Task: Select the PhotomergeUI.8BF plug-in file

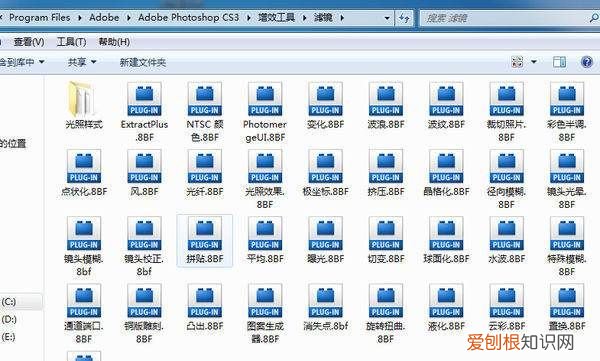Action: [x=265, y=111]
